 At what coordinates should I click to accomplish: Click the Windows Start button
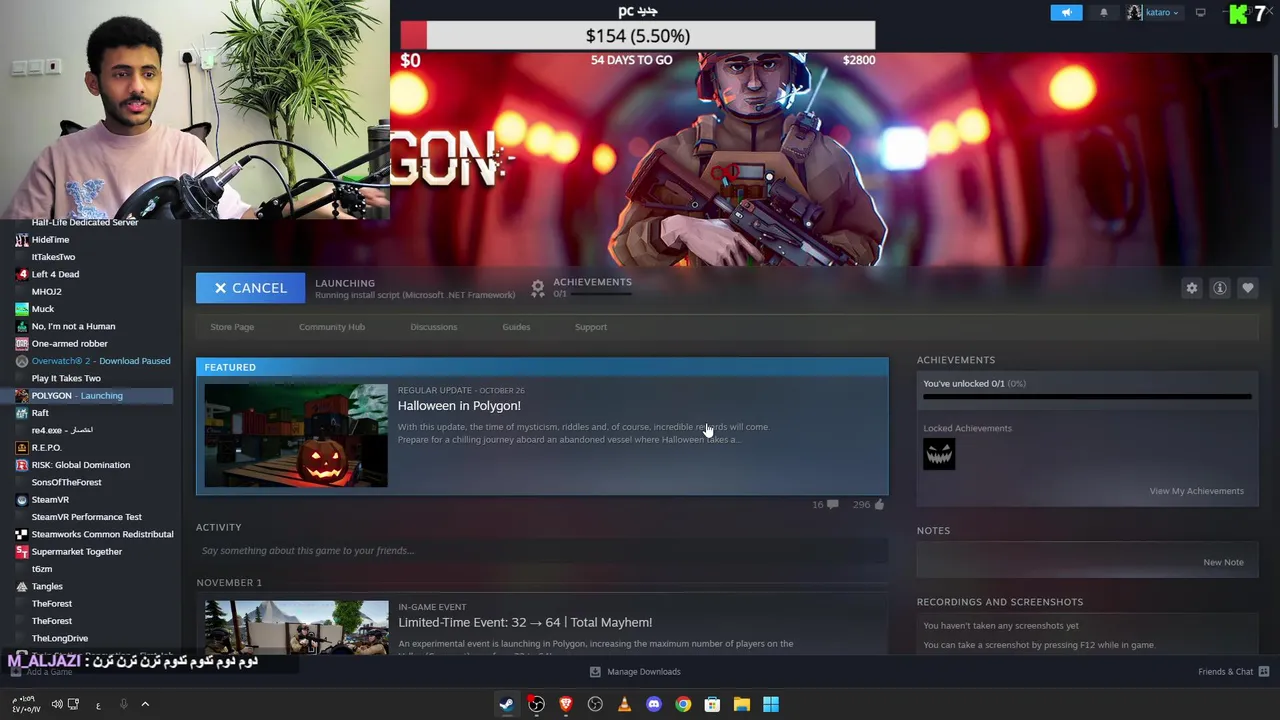tap(771, 705)
